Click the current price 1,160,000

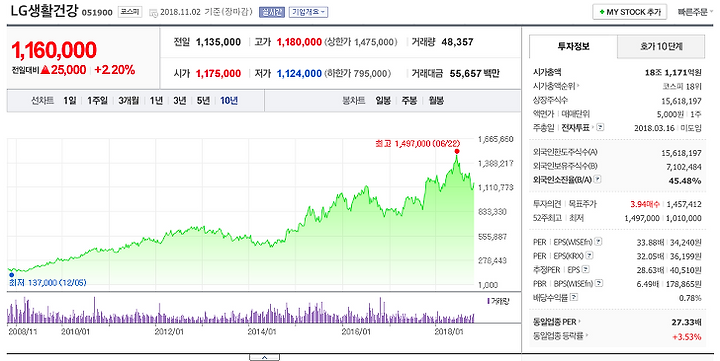[54, 50]
